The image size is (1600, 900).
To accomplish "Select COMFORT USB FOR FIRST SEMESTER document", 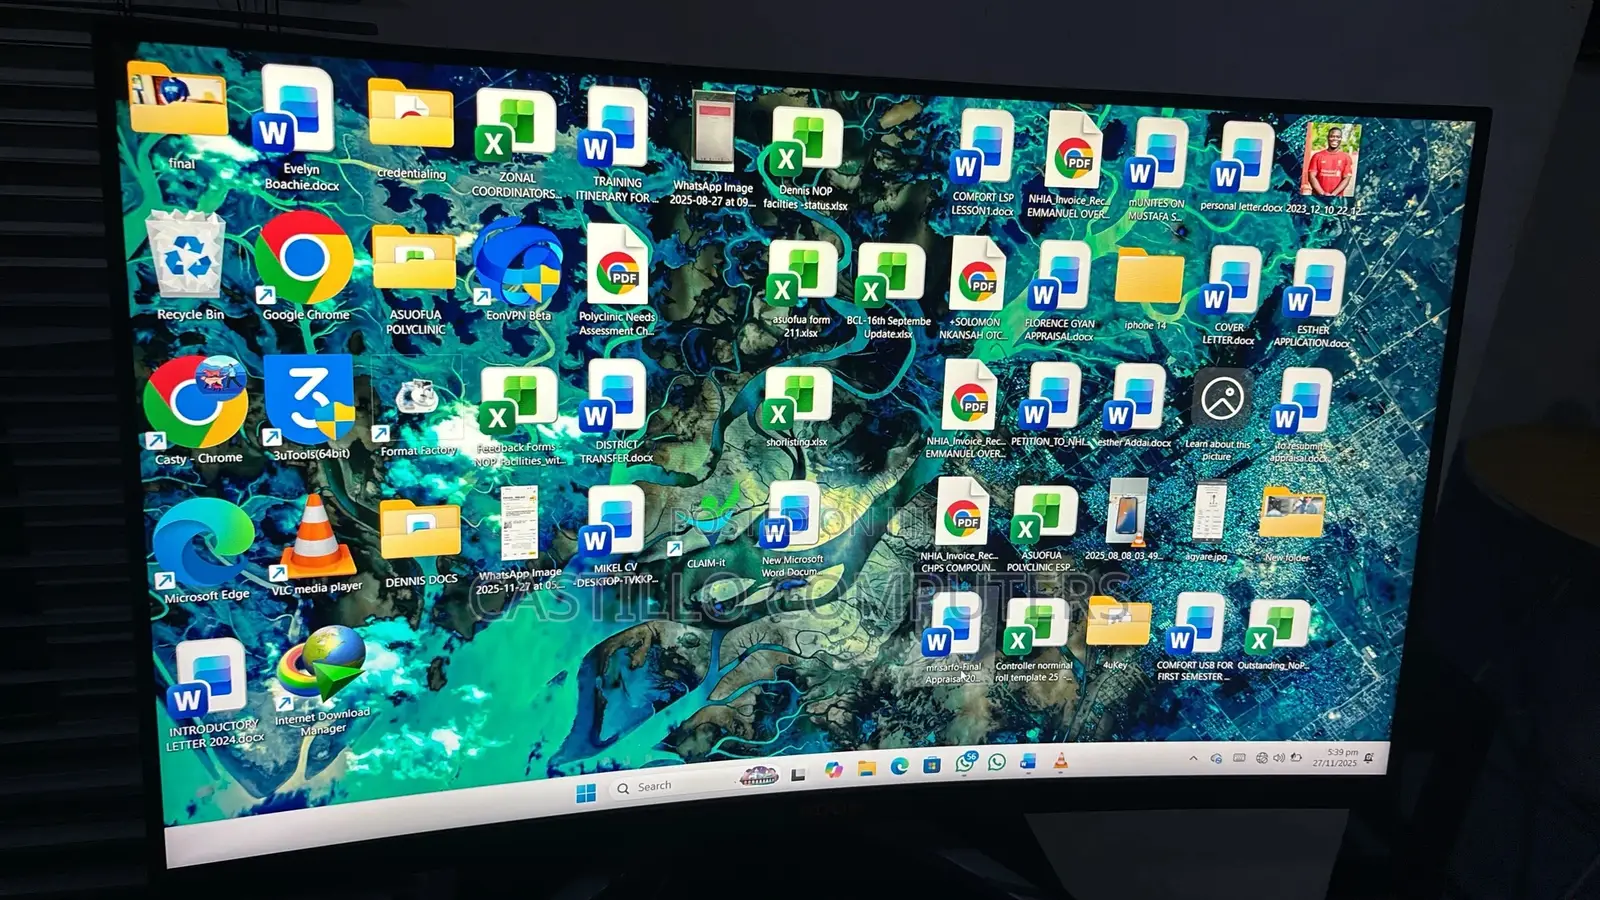I will click(x=1195, y=638).
